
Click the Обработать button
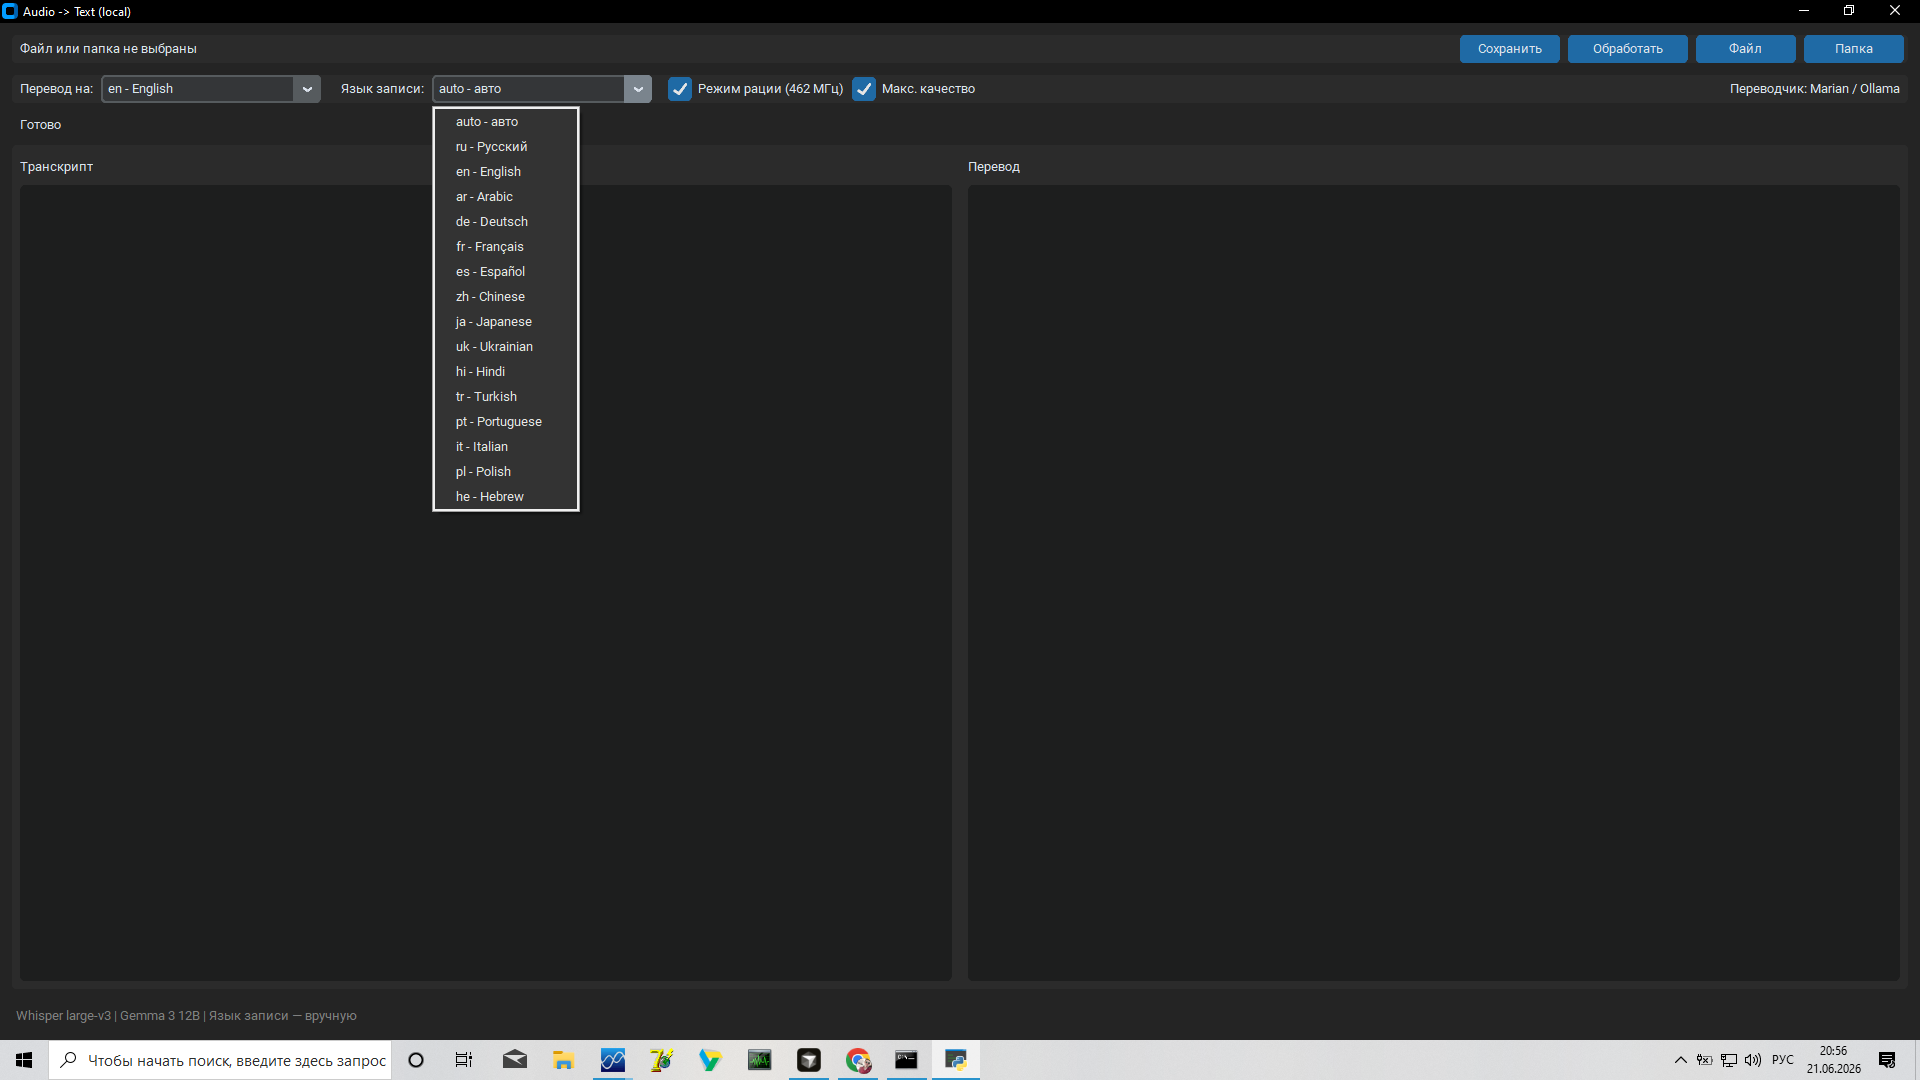[1627, 49]
